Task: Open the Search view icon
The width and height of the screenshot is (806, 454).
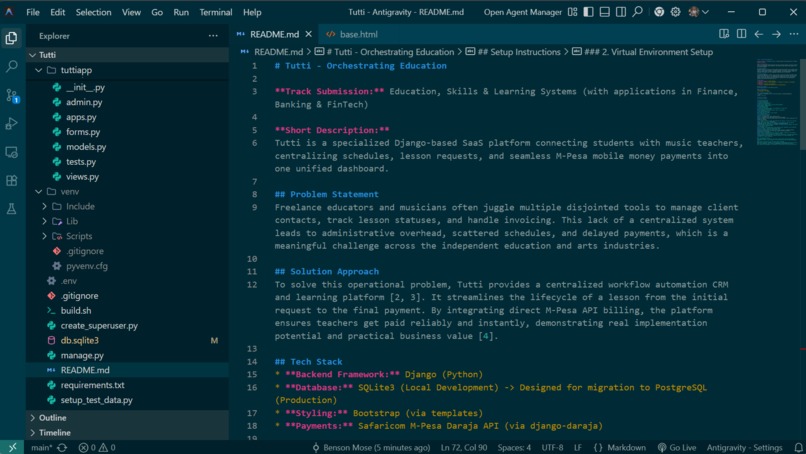Action: (x=11, y=66)
